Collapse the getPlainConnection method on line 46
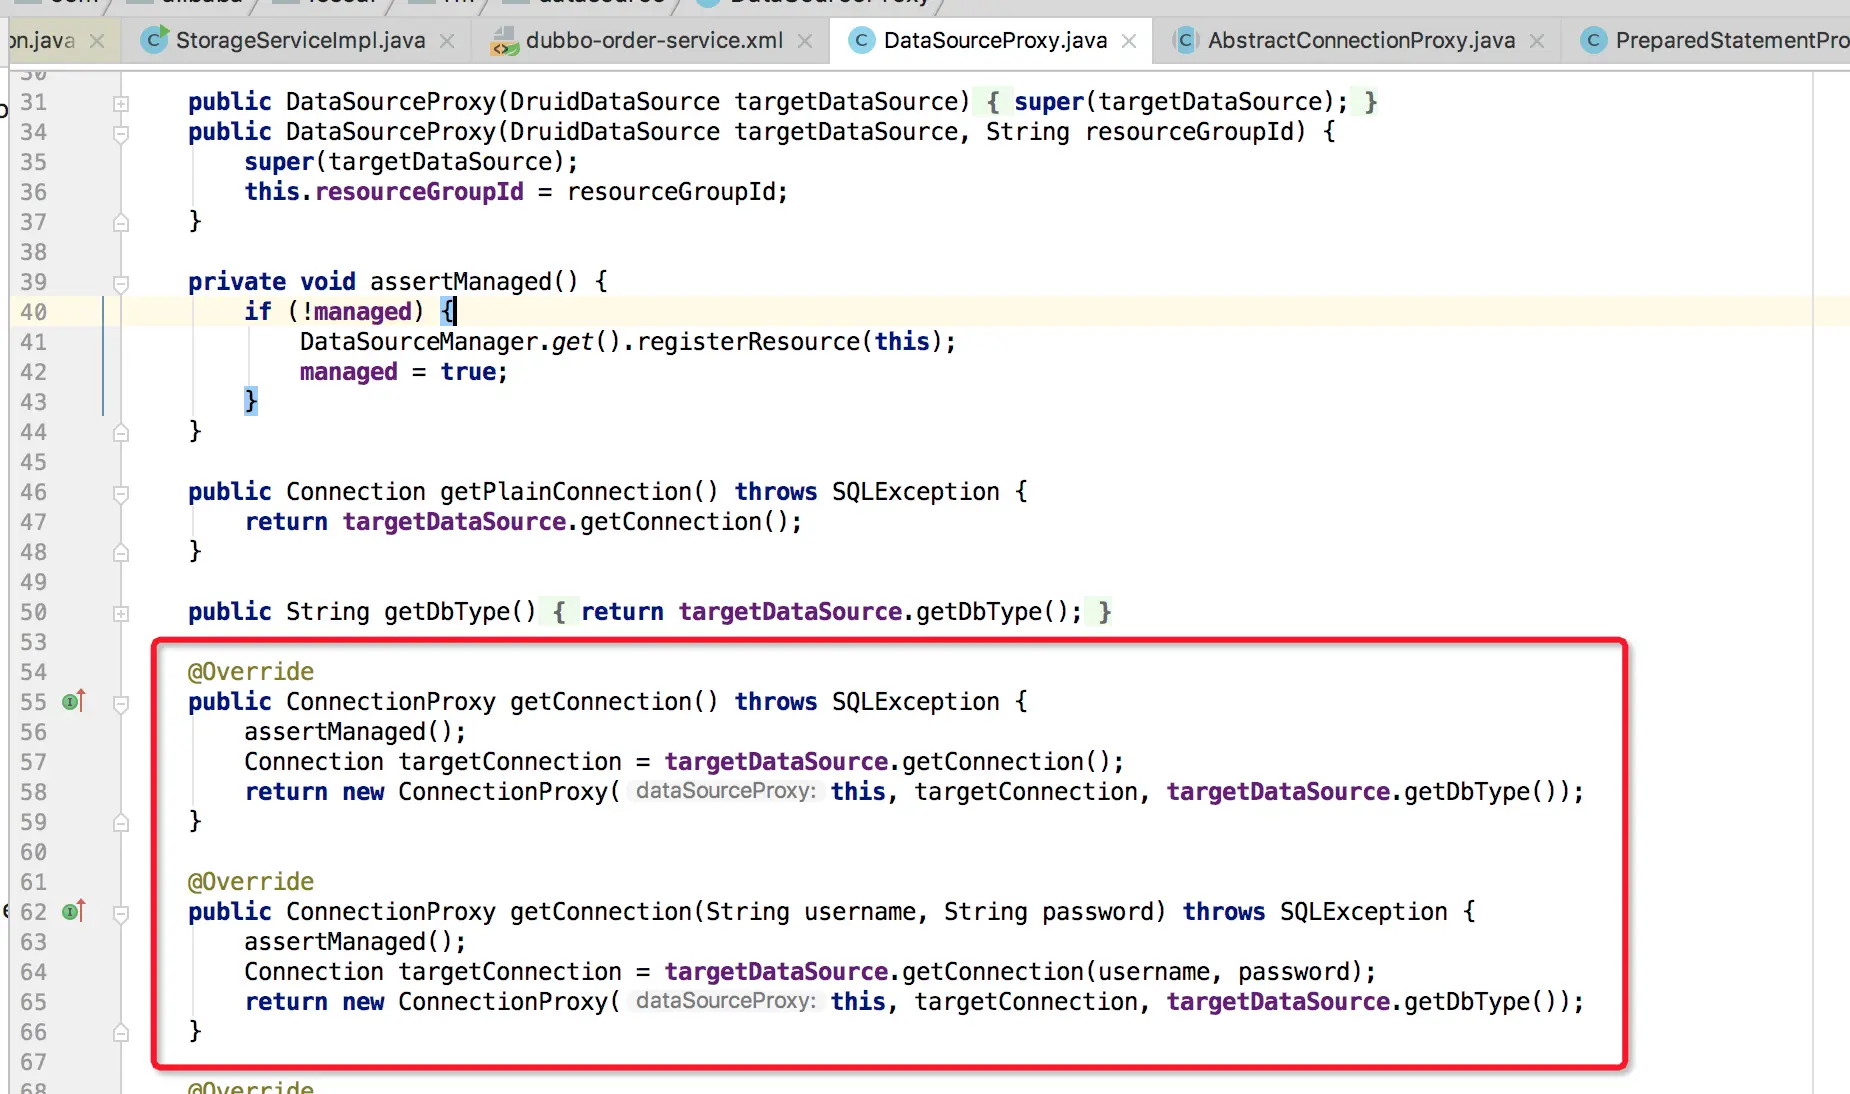The height and width of the screenshot is (1094, 1850). click(121, 493)
